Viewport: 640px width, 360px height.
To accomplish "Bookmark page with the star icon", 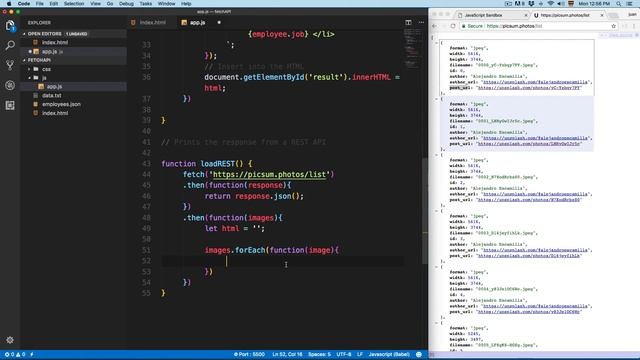I will point(613,26).
